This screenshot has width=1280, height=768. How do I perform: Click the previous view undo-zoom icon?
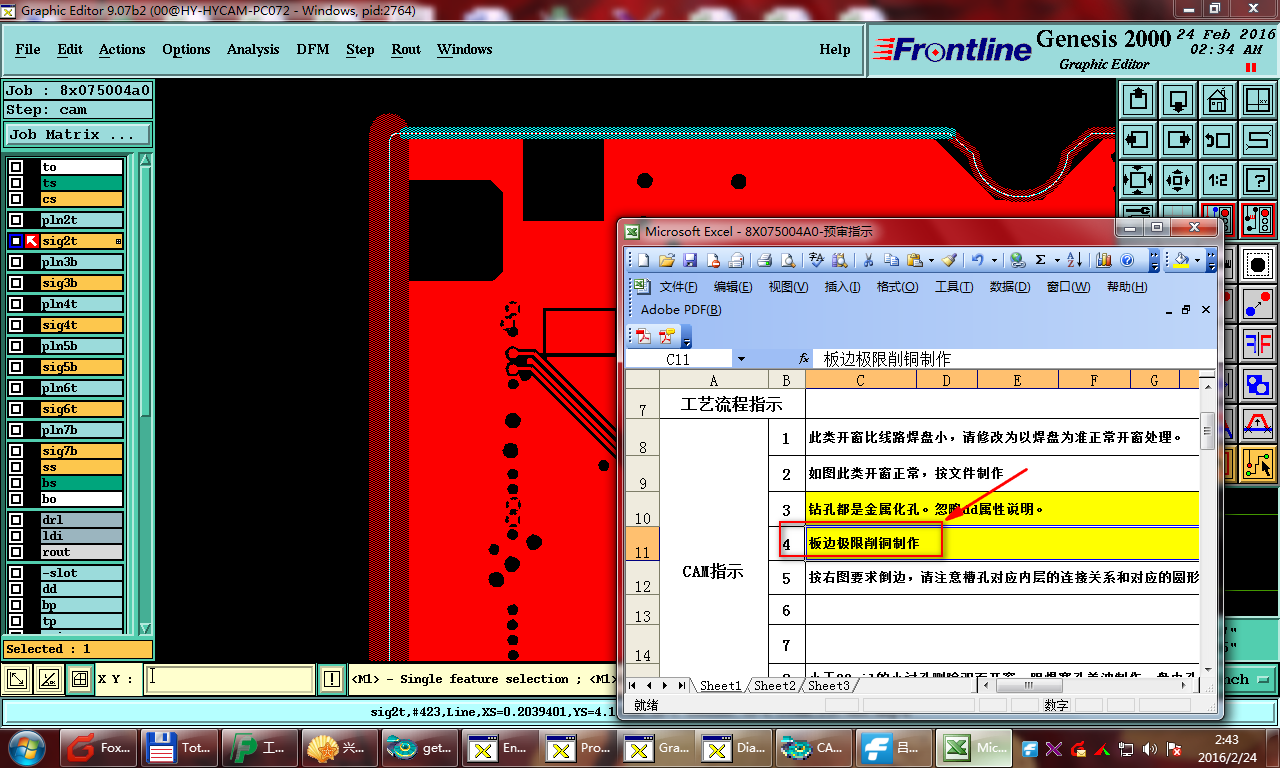[1217, 140]
